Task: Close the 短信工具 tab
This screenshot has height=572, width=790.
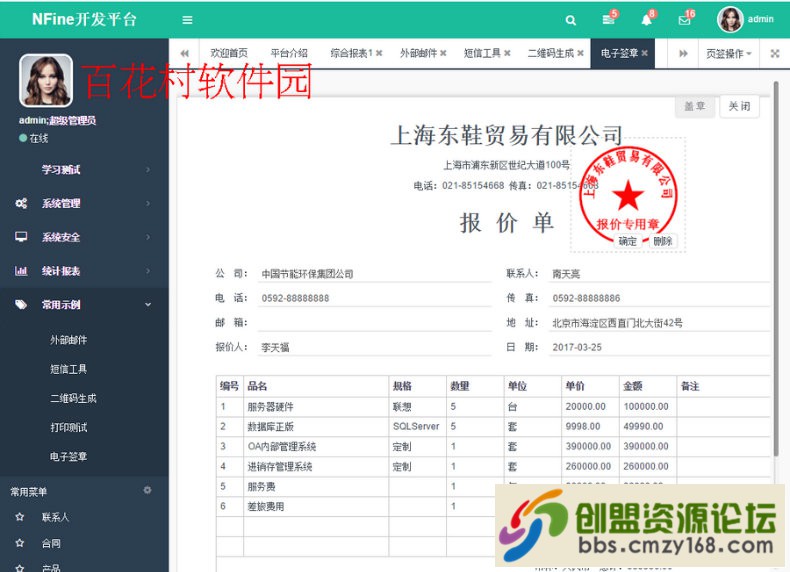Action: coord(507,53)
